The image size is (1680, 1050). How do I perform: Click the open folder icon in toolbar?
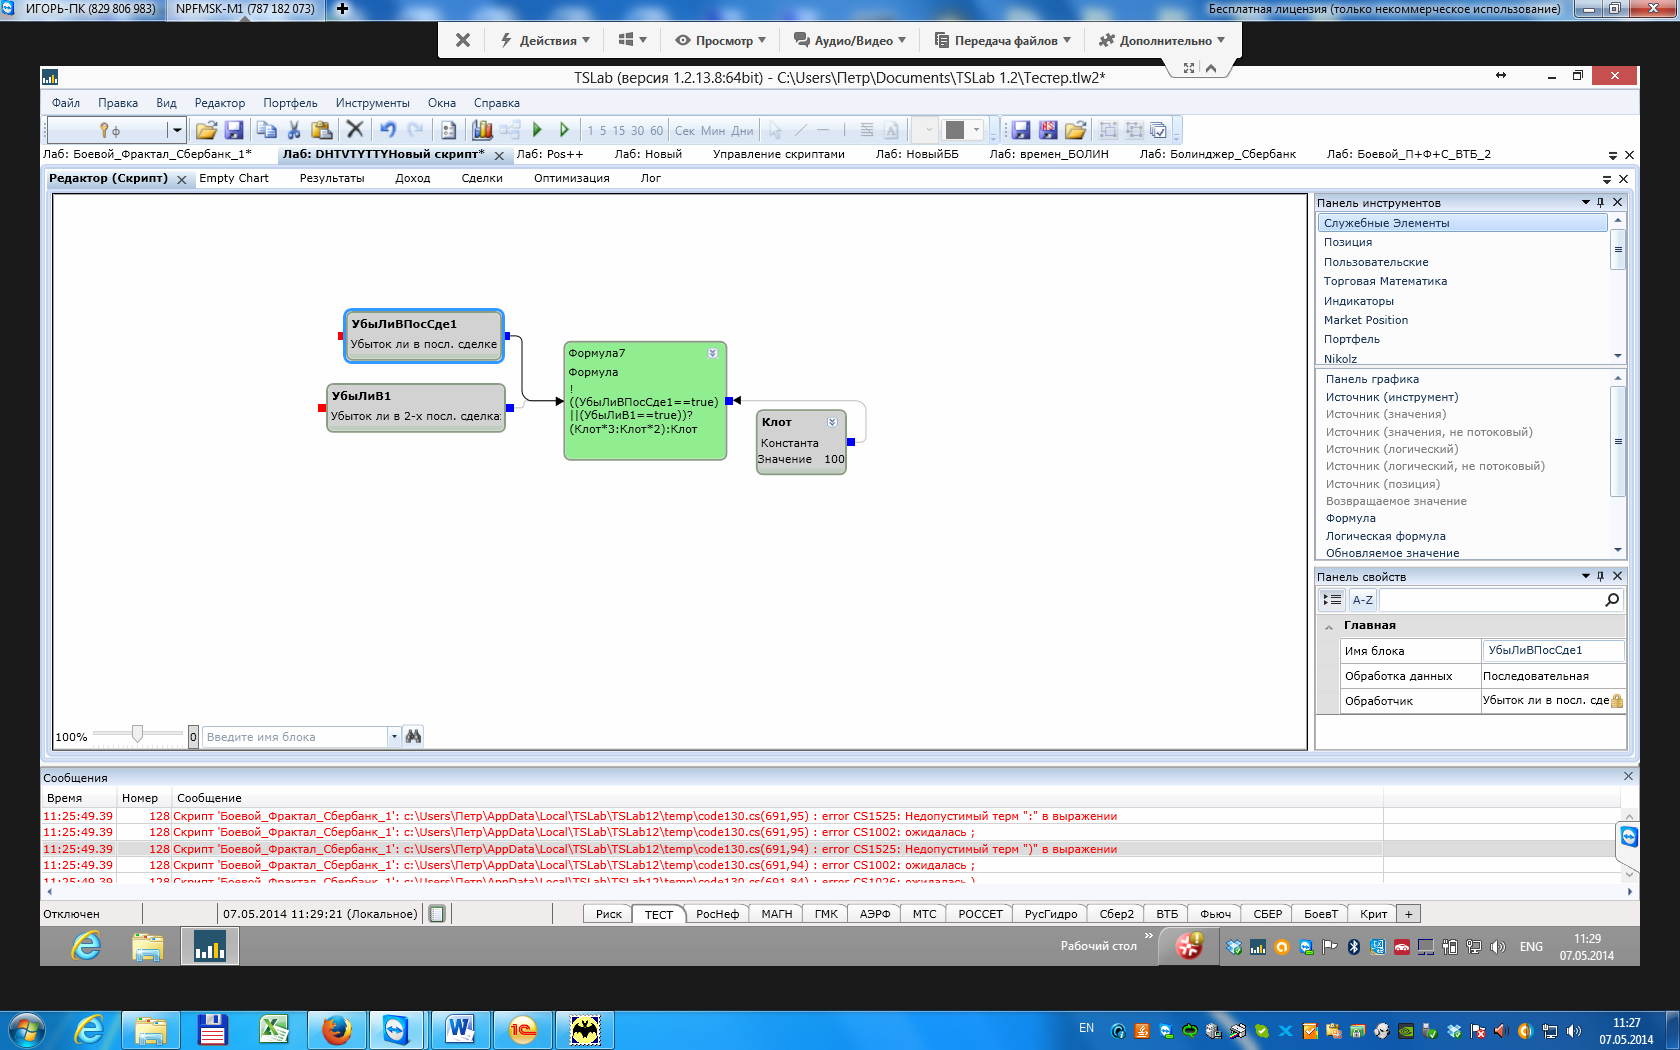tap(207, 130)
